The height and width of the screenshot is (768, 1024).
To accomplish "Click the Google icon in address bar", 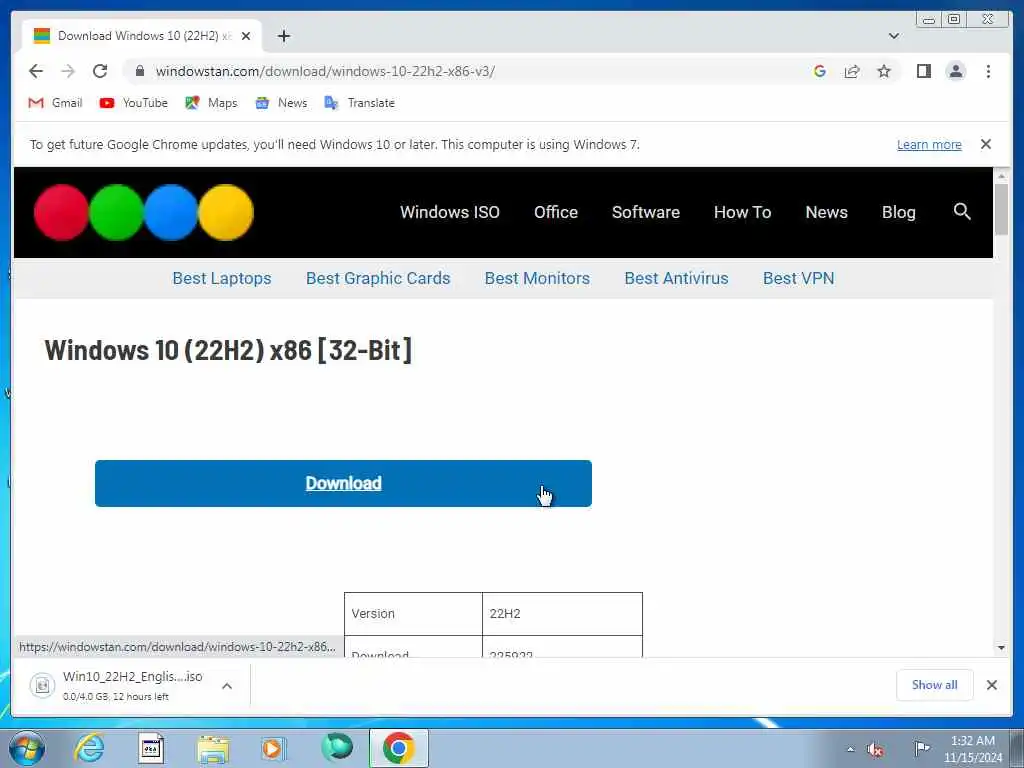I will coord(820,71).
